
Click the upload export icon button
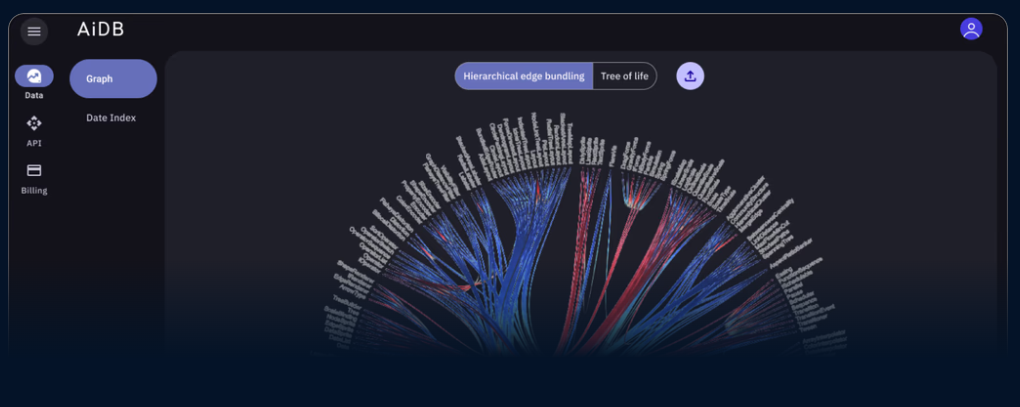[690, 76]
